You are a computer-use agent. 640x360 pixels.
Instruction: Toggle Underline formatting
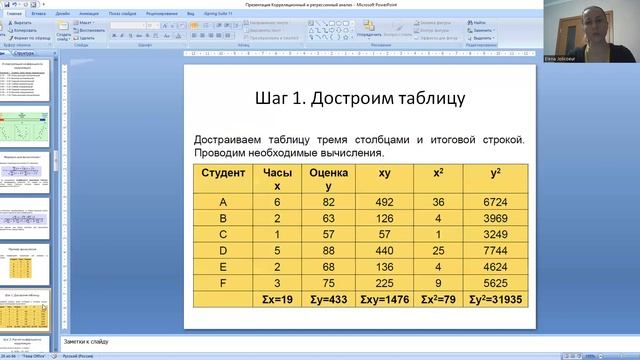[x=130, y=36]
